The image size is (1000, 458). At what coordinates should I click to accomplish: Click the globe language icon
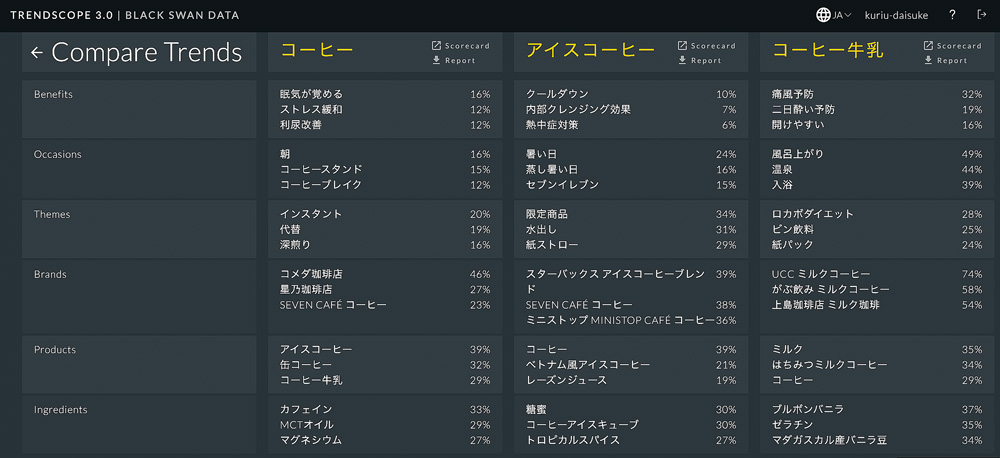tap(823, 15)
